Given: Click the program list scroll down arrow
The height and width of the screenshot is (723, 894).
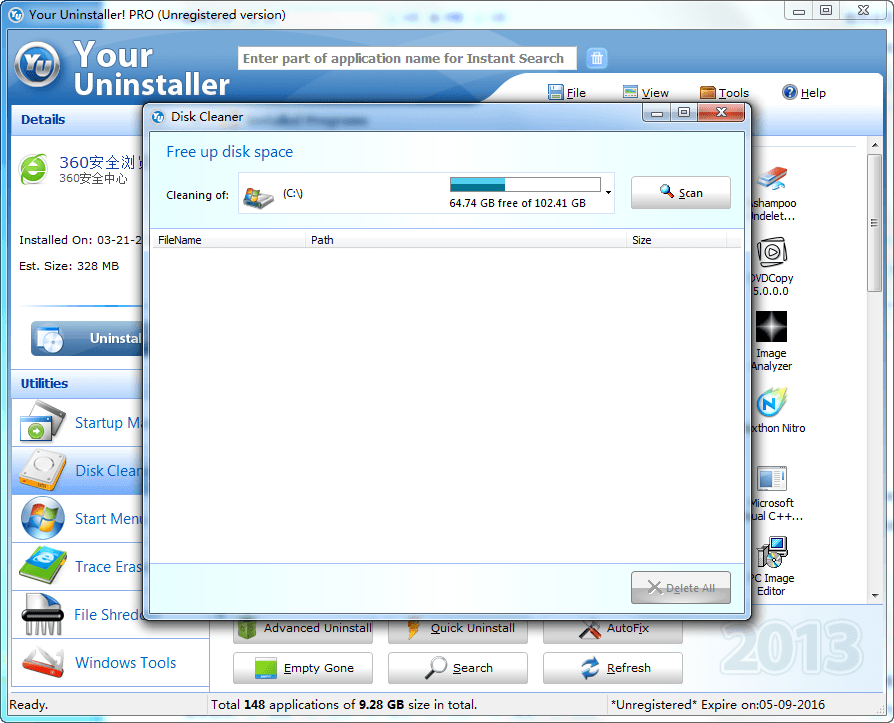Looking at the screenshot, I should 875,595.
